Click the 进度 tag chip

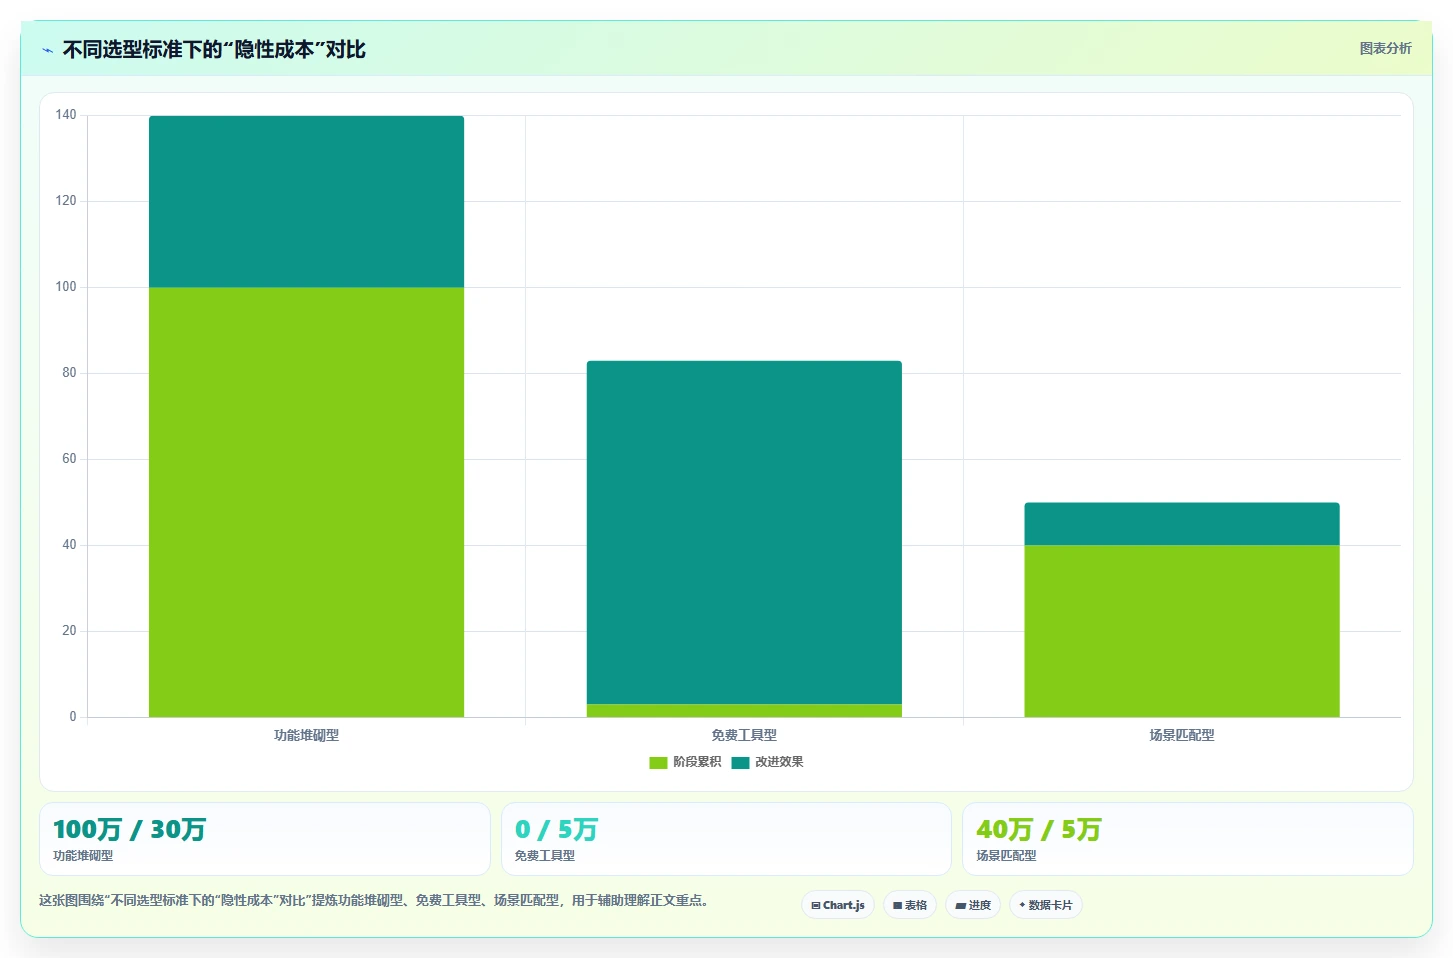point(973,905)
